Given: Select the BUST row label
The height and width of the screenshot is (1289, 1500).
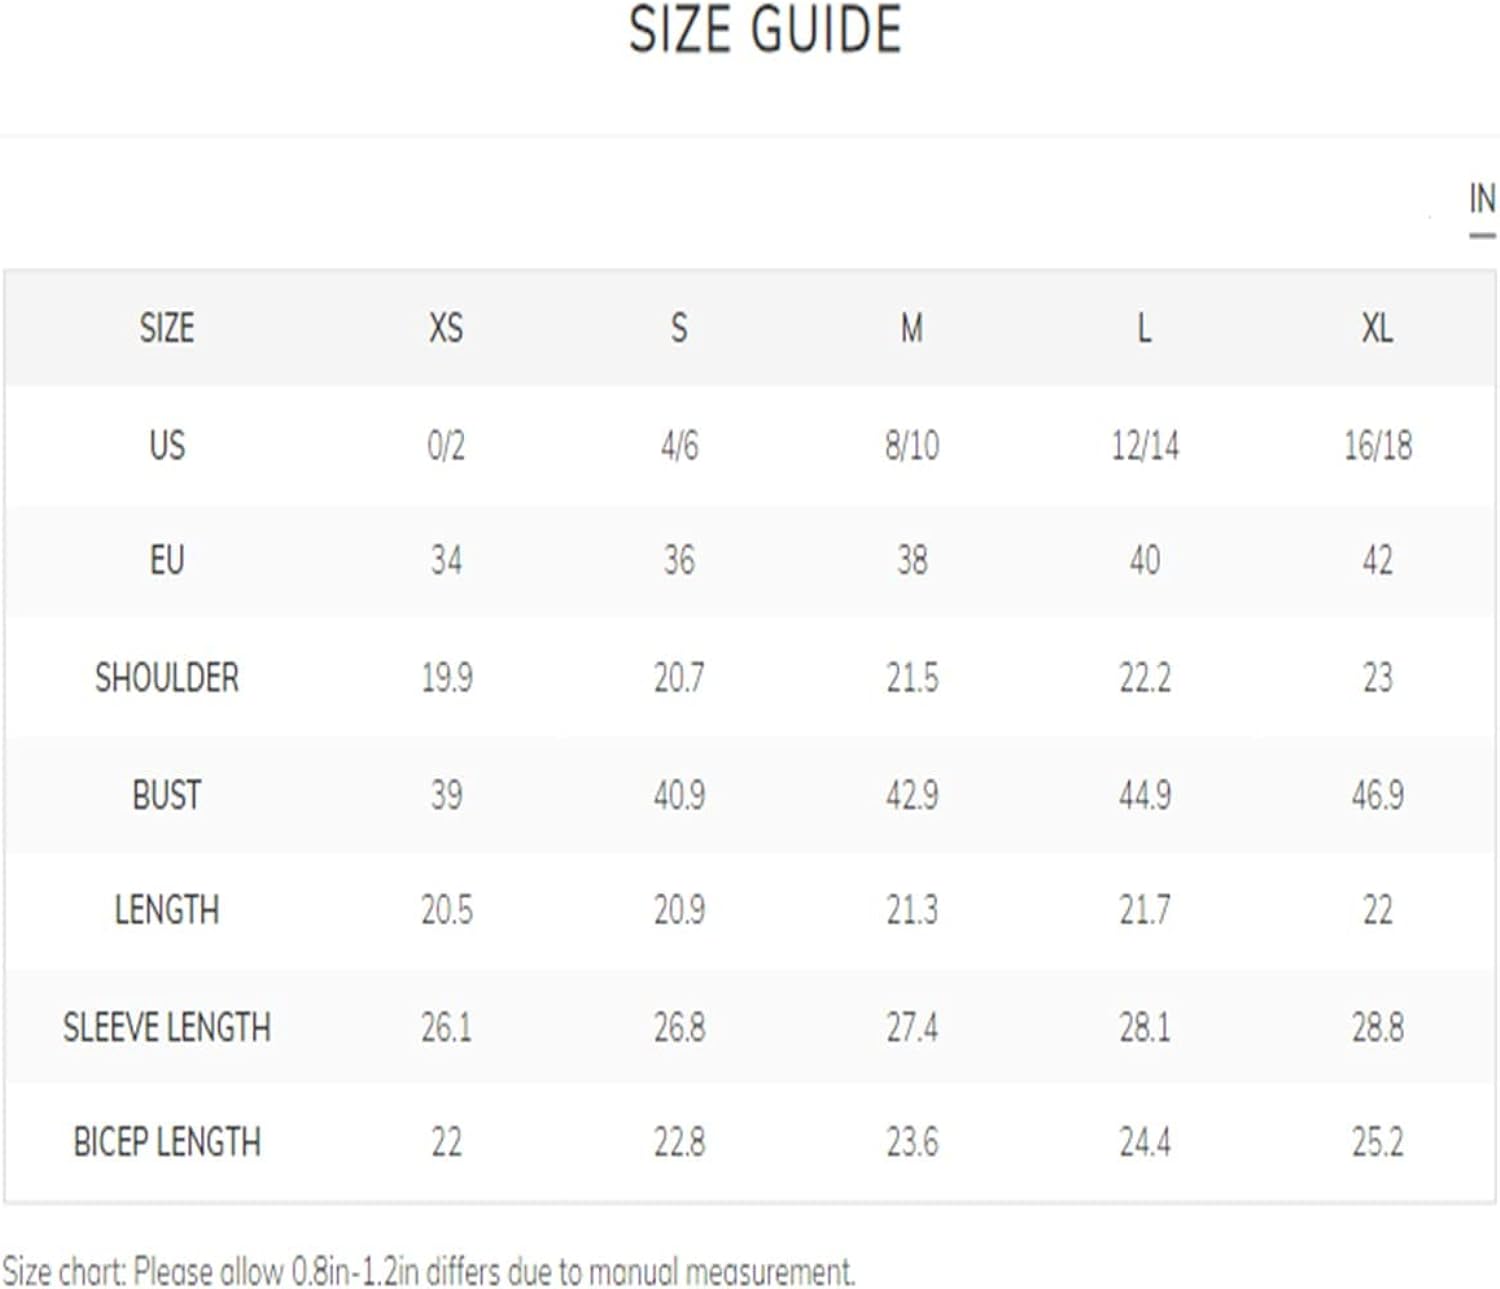Looking at the screenshot, I should (x=167, y=795).
